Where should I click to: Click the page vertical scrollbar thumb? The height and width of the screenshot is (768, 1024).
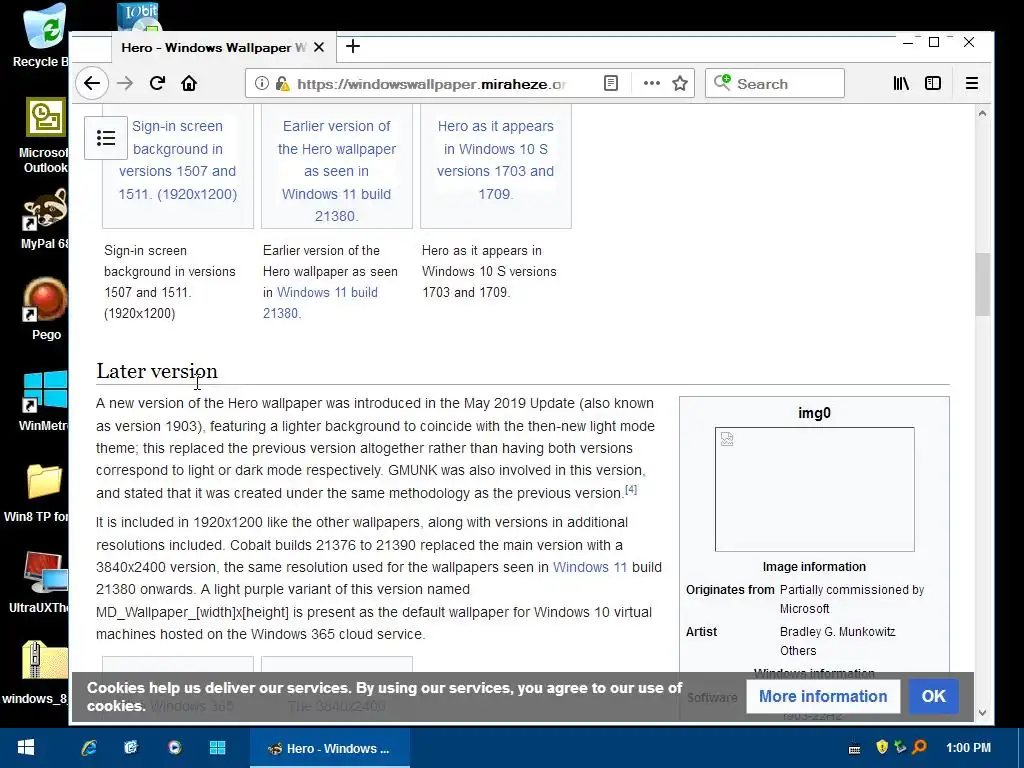[982, 284]
